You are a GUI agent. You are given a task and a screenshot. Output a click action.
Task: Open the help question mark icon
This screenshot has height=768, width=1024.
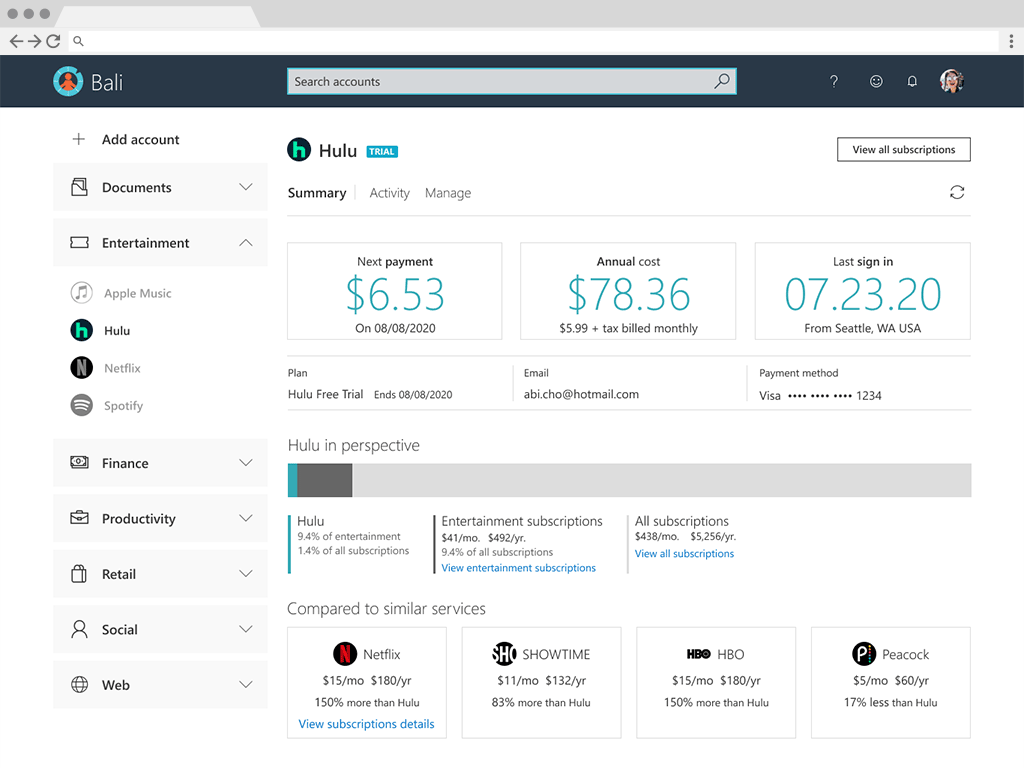tap(833, 82)
